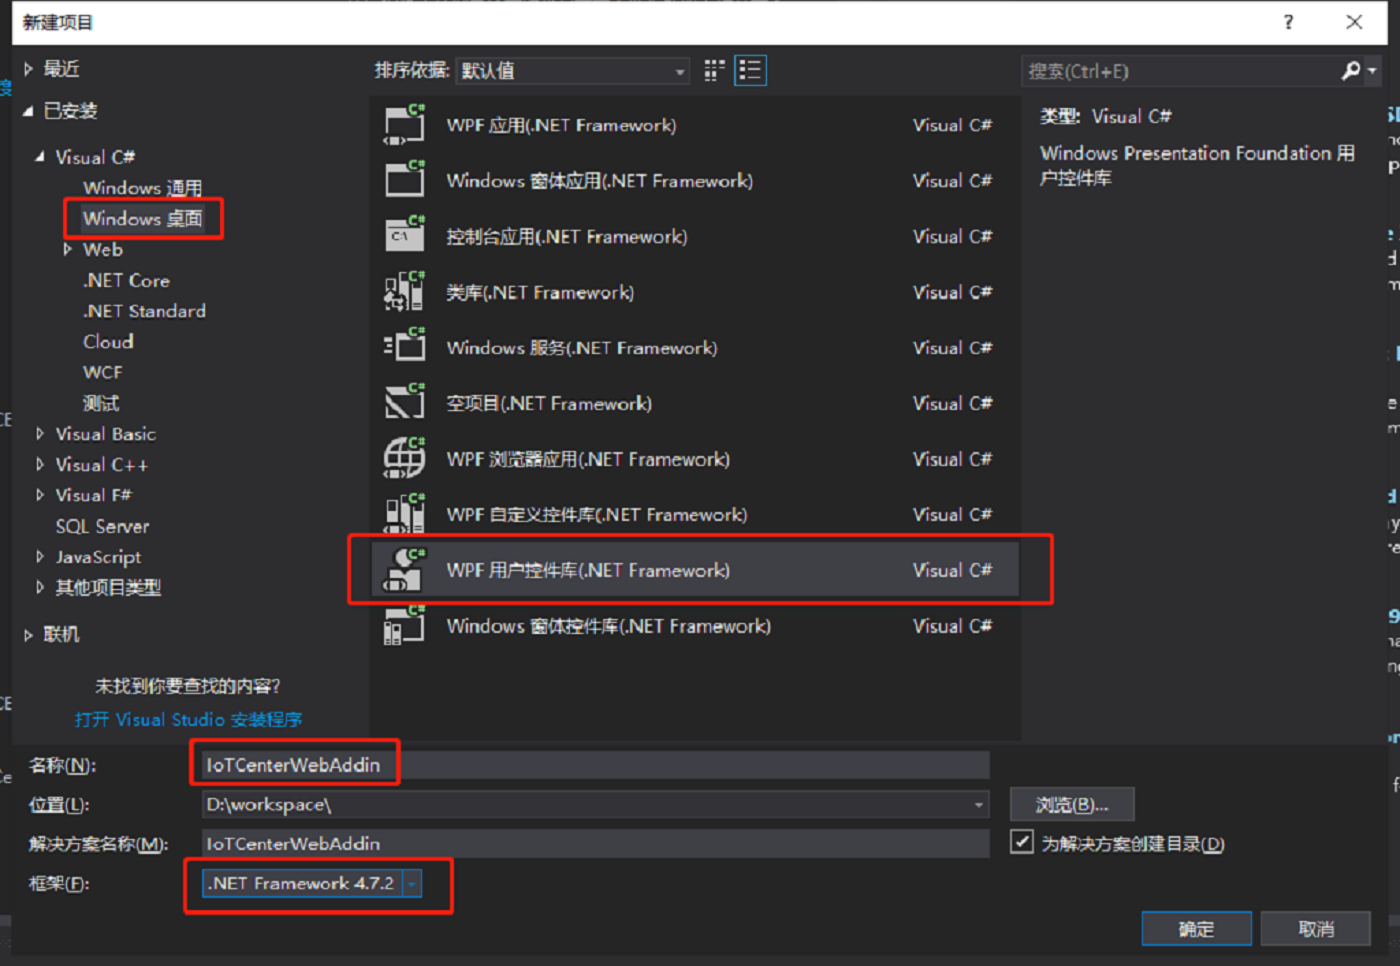The width and height of the screenshot is (1400, 966).
Task: Open the search options dropdown arrow
Action: tap(1372, 70)
